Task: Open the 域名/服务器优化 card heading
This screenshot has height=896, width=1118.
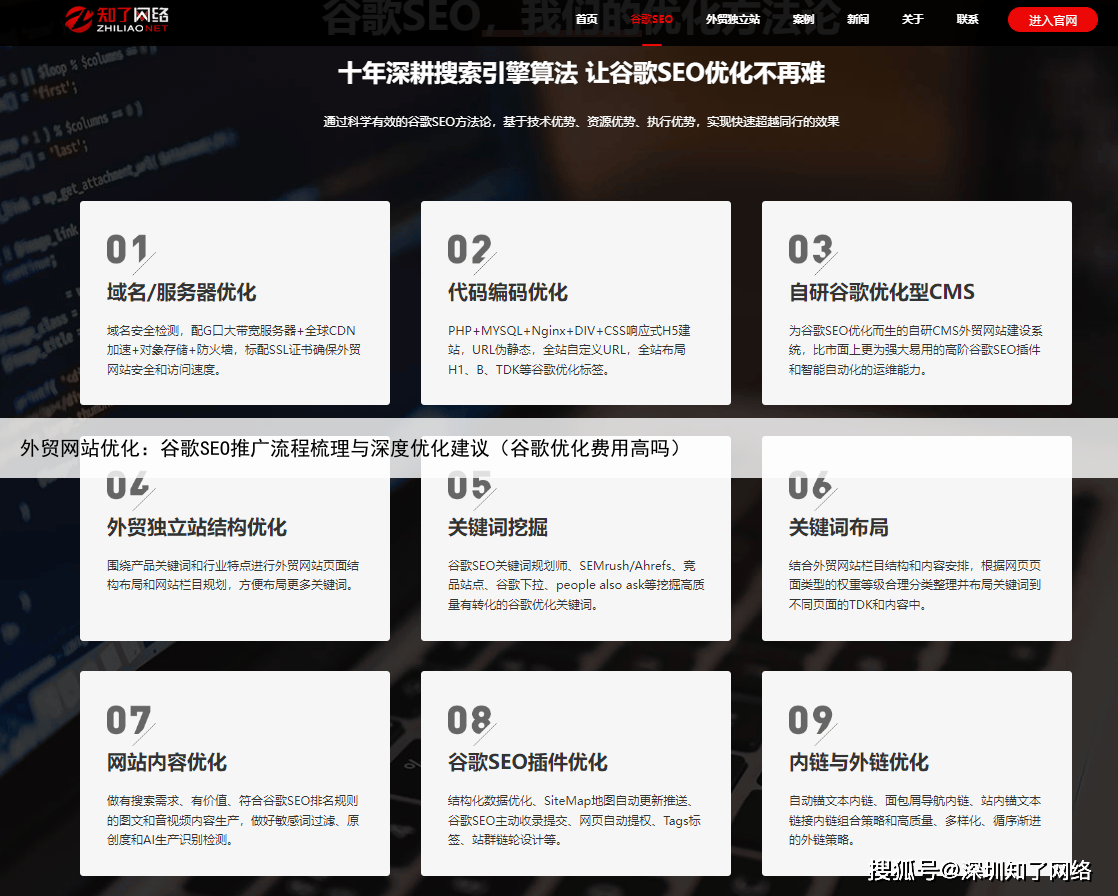Action: point(181,293)
